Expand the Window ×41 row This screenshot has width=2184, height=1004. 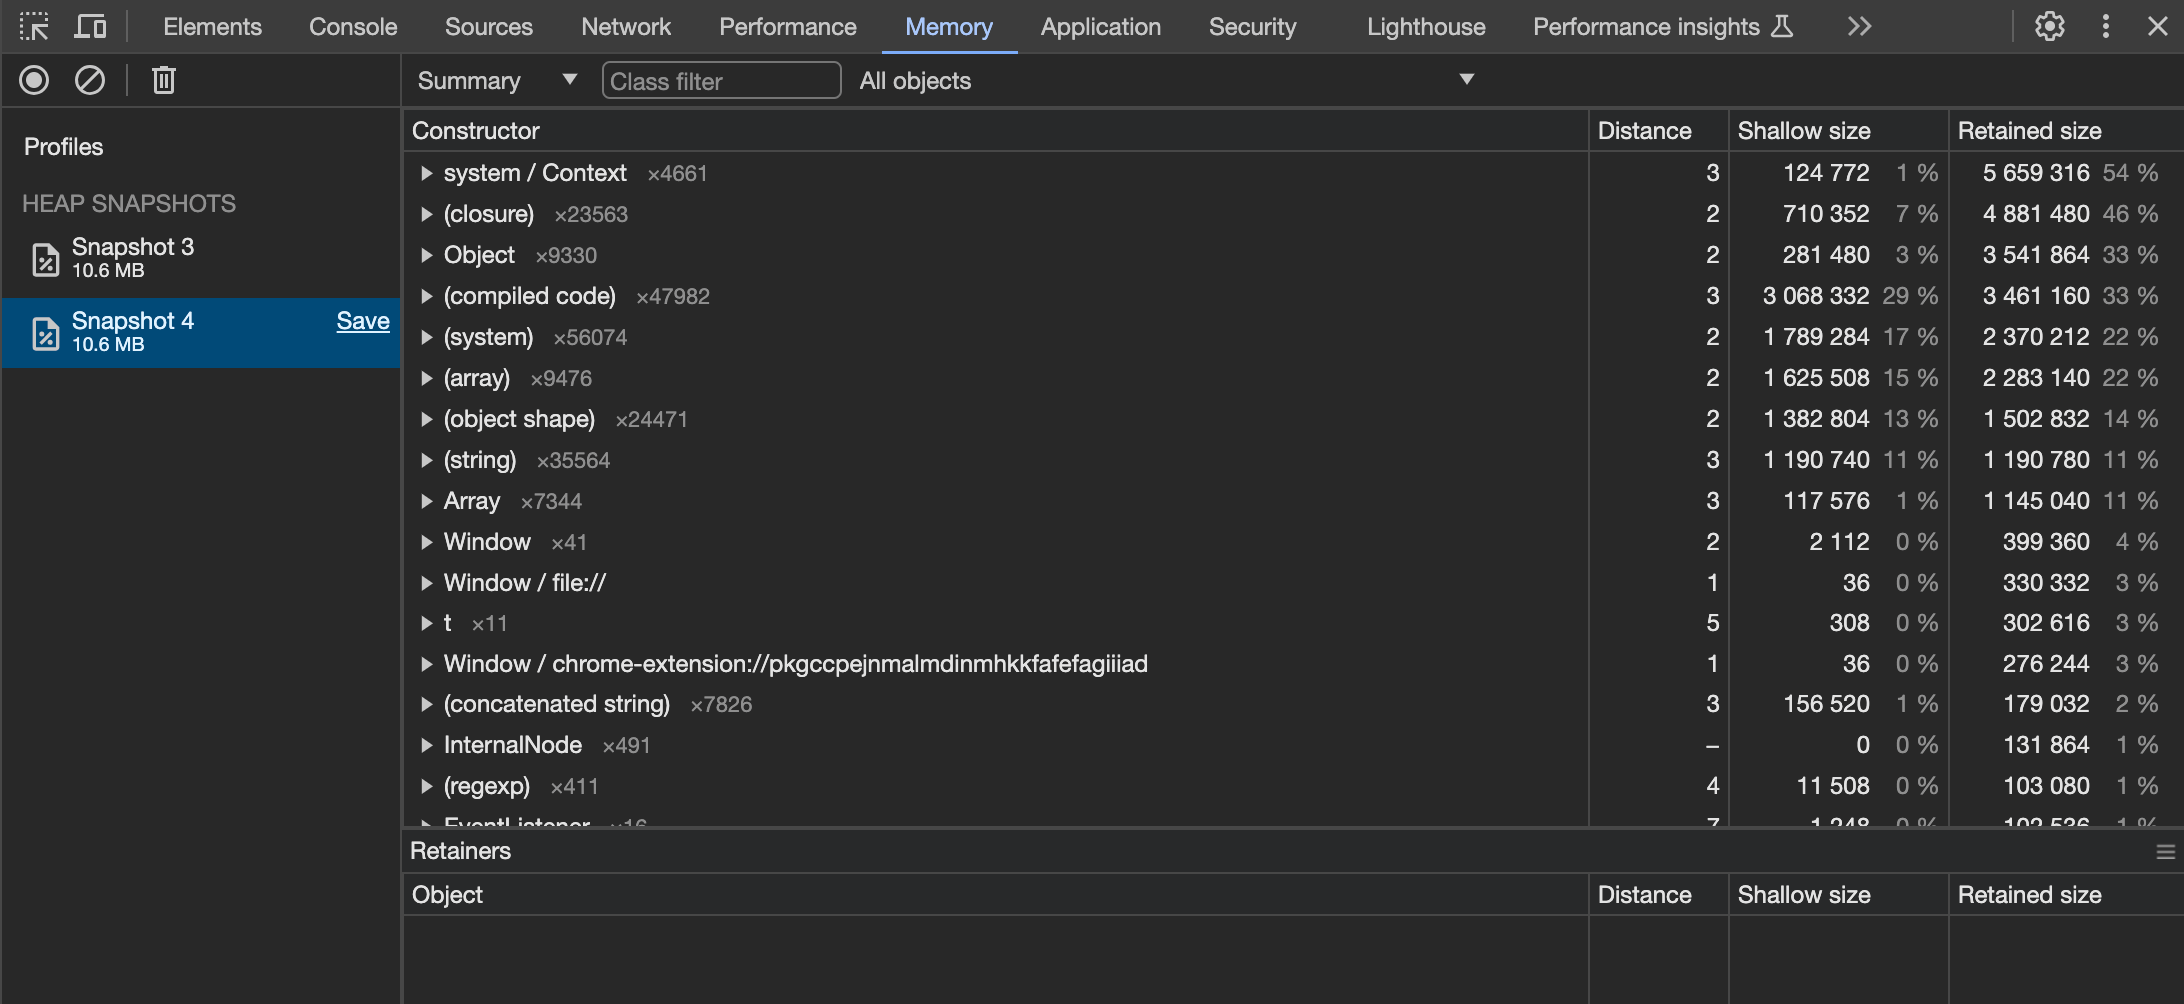[x=427, y=542]
